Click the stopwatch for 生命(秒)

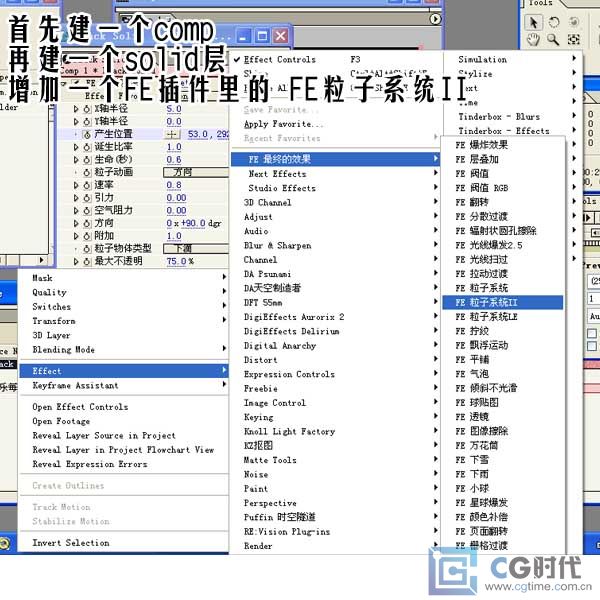click(87, 160)
